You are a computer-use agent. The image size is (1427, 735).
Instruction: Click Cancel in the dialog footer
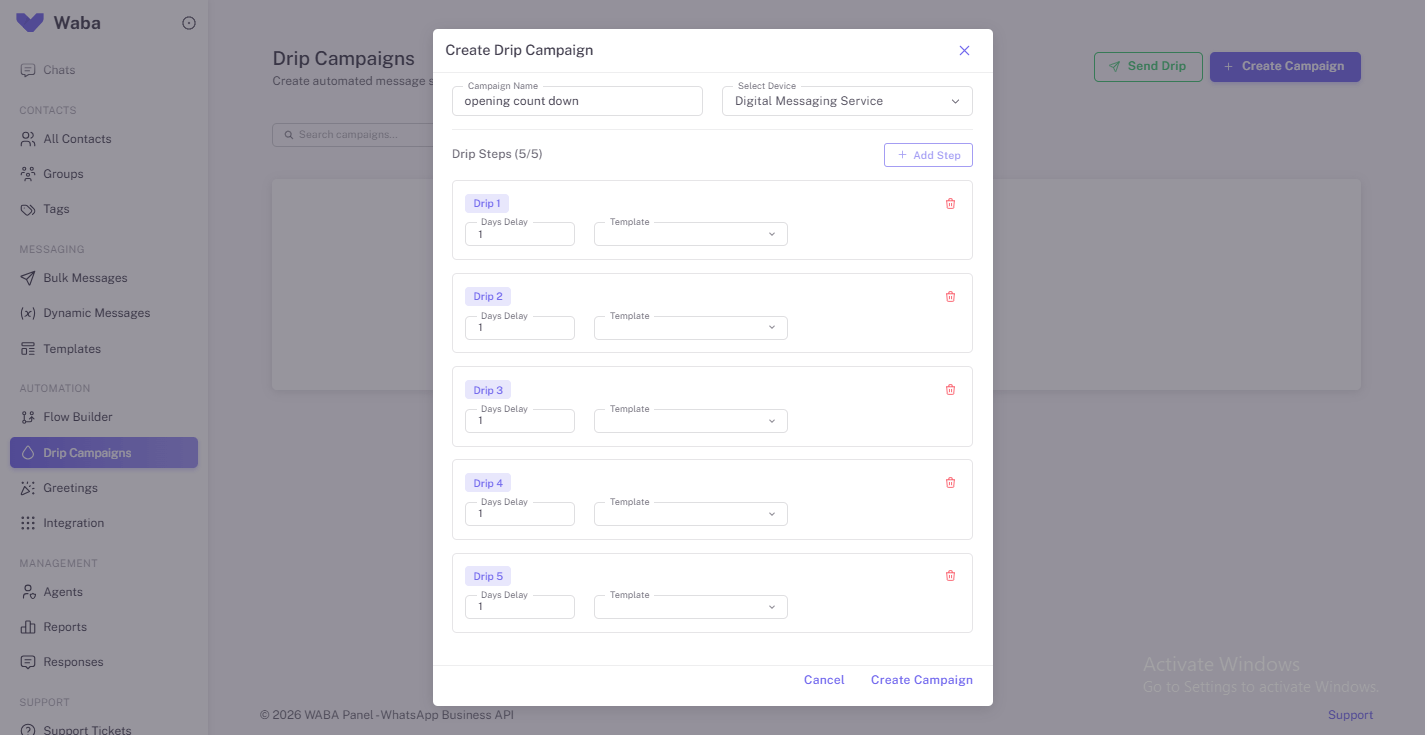click(824, 680)
